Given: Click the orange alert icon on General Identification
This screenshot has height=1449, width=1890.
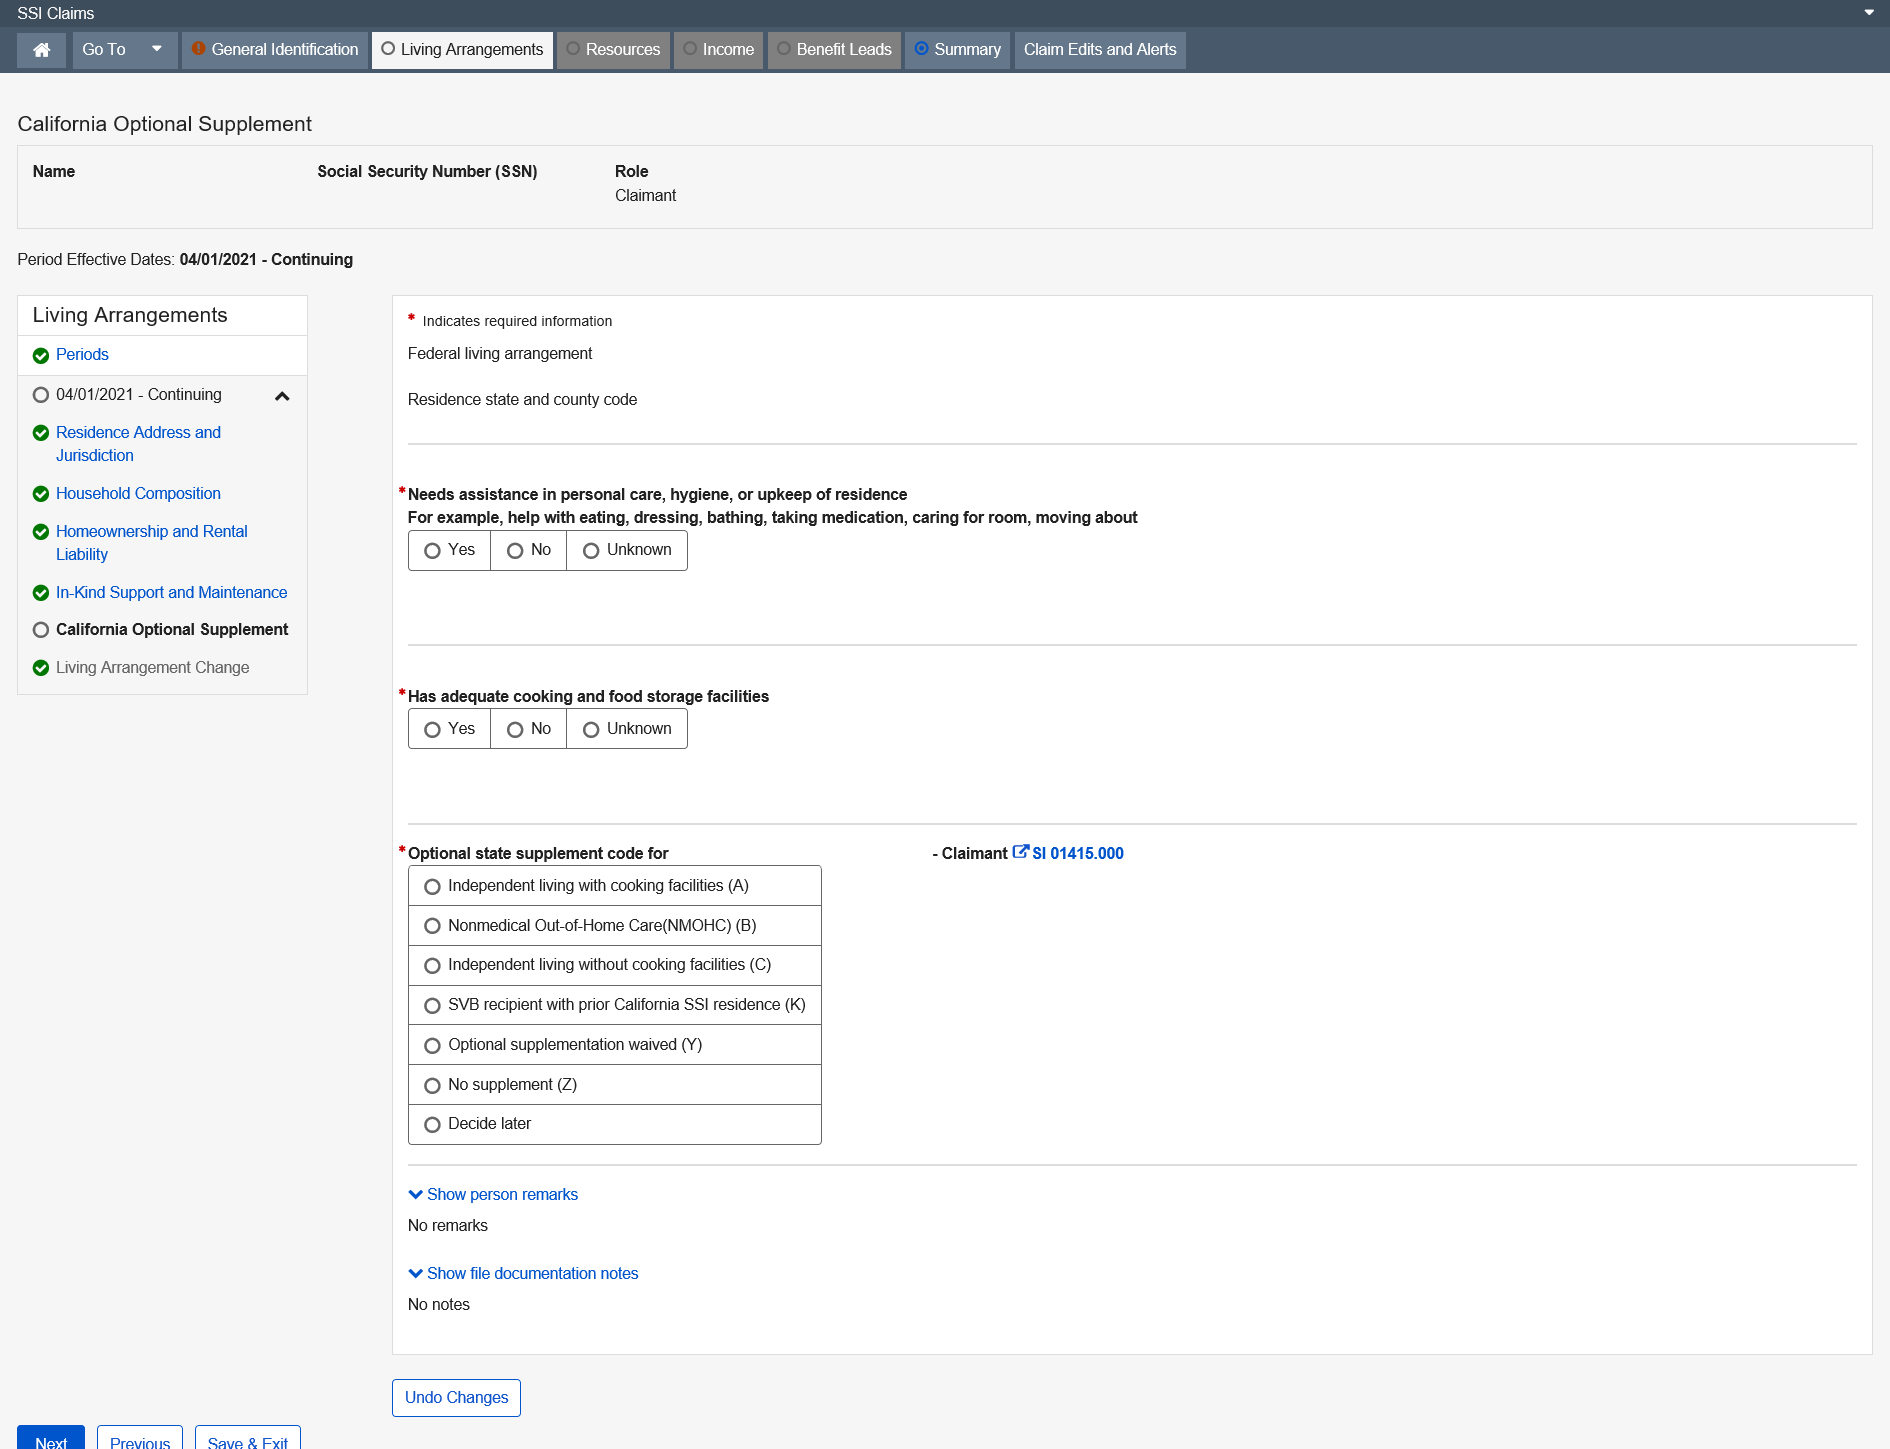Looking at the screenshot, I should coord(198,49).
